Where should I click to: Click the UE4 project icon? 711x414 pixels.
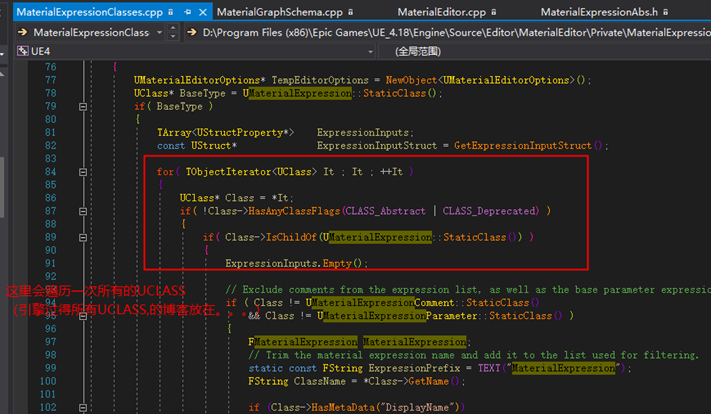(x=22, y=51)
